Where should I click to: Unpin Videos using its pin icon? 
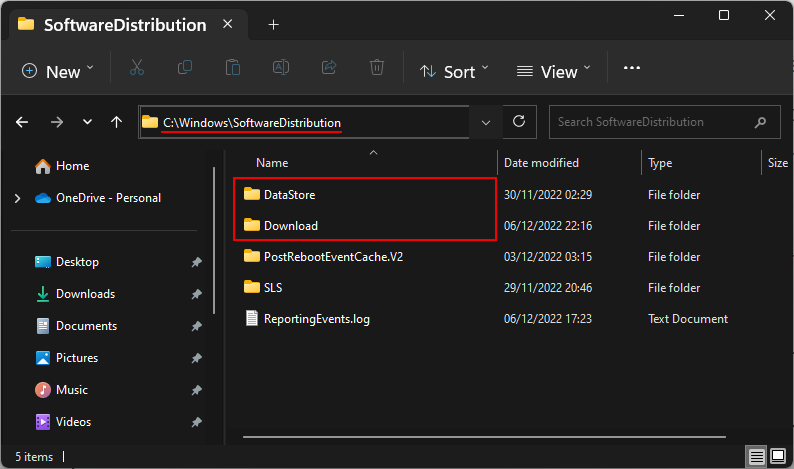(196, 422)
